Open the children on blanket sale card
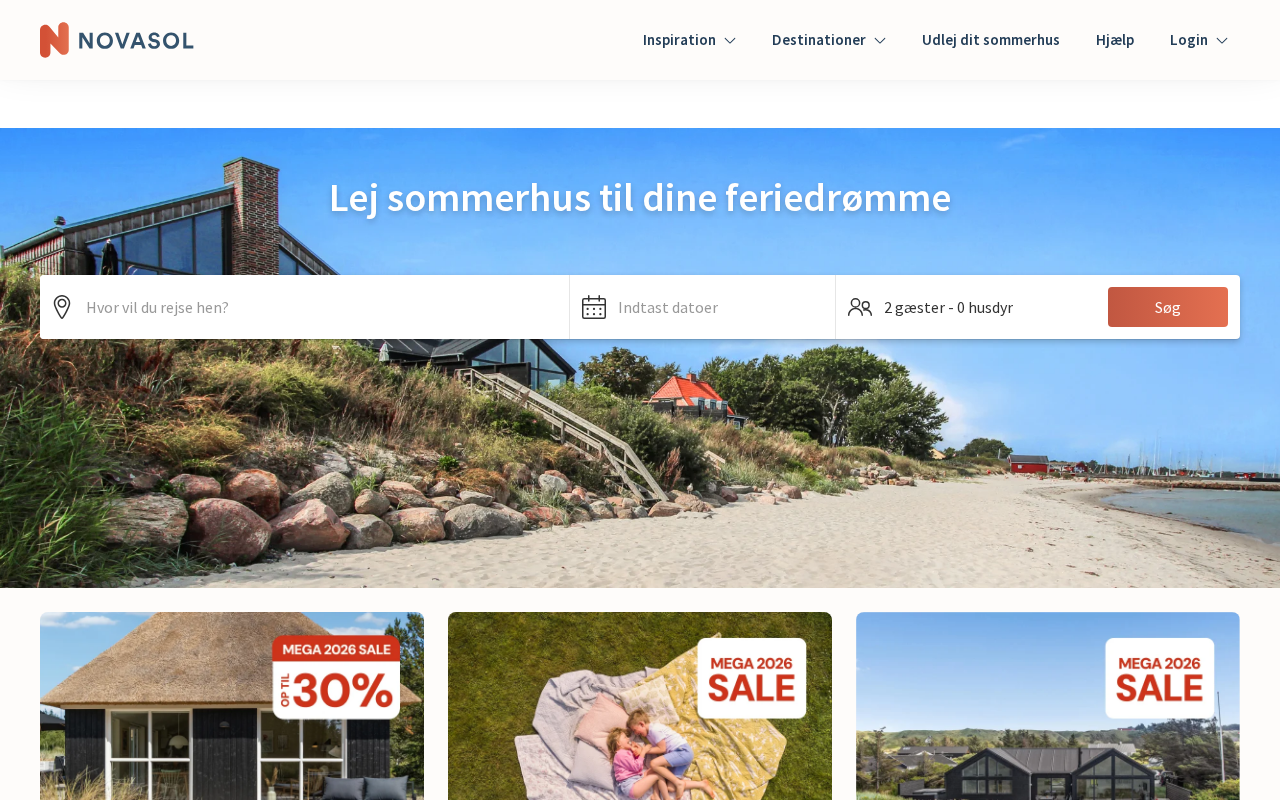This screenshot has height=800, width=1280. 640,706
